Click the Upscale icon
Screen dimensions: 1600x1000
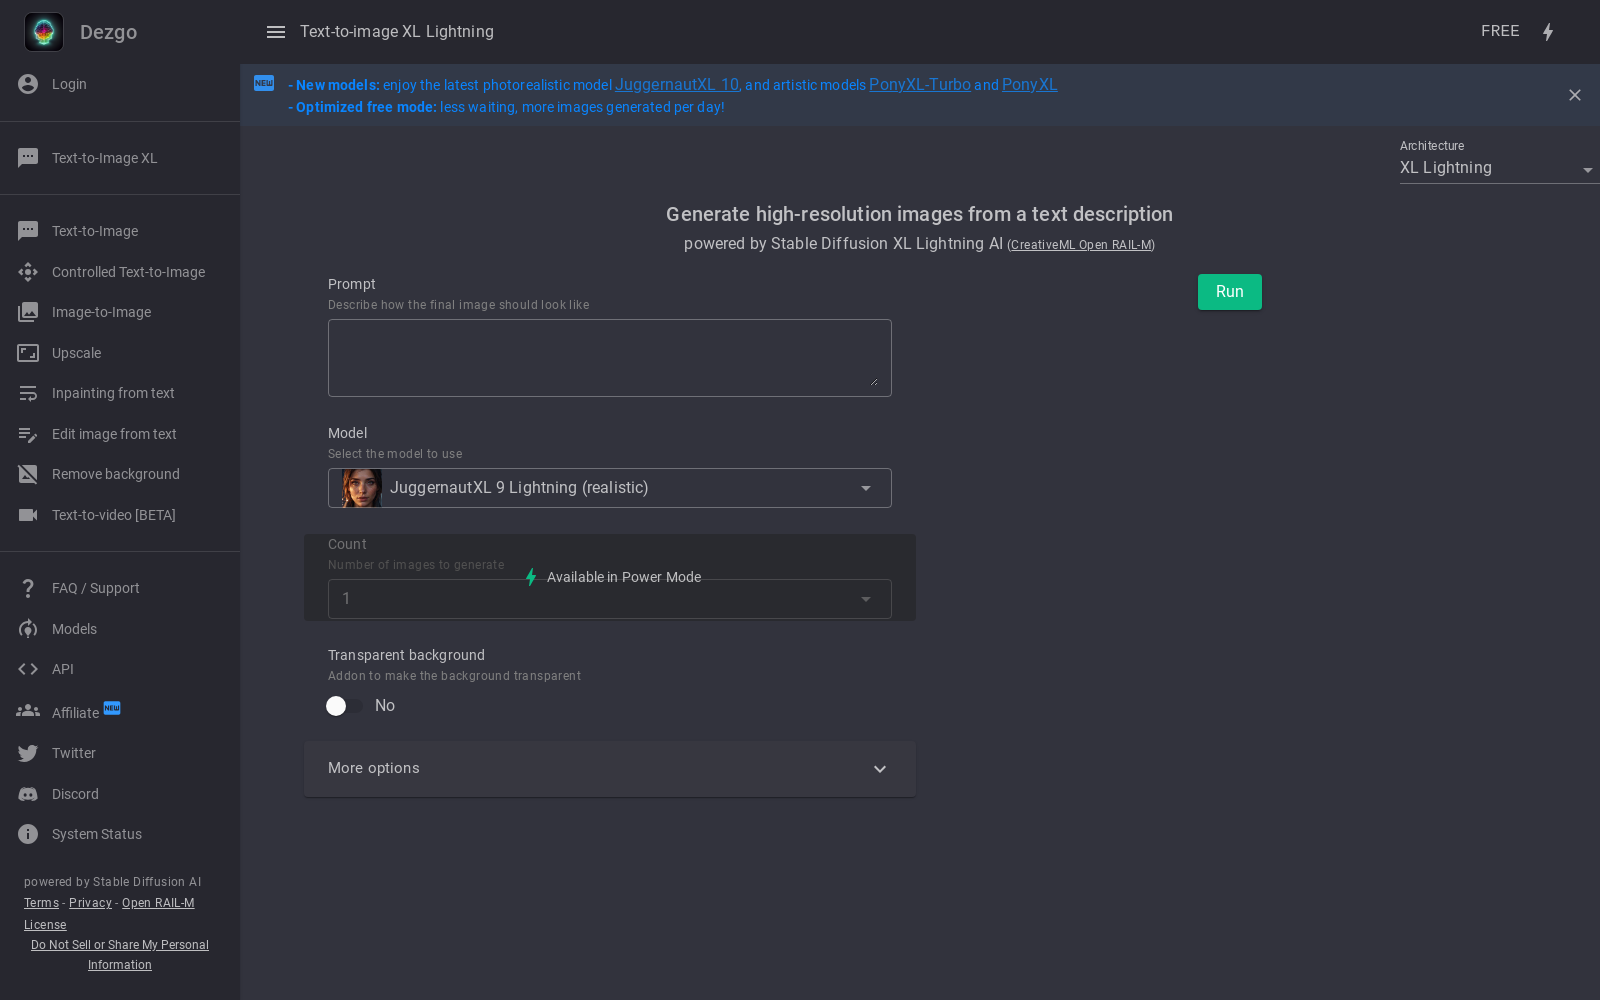coord(28,353)
